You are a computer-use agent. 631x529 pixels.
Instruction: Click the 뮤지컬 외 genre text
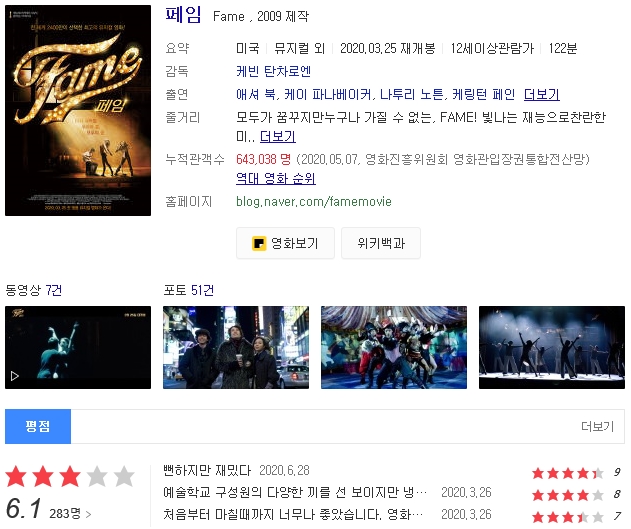click(299, 48)
